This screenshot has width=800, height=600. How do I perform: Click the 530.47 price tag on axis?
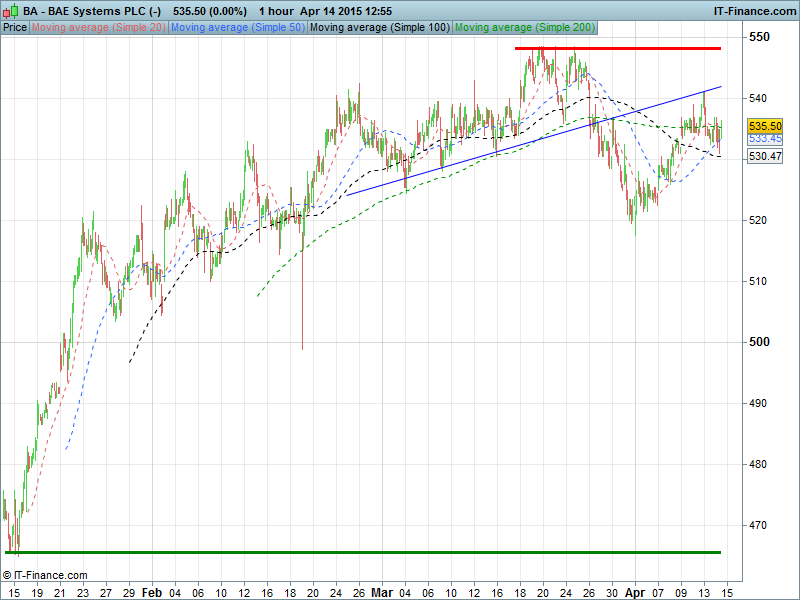click(x=765, y=157)
